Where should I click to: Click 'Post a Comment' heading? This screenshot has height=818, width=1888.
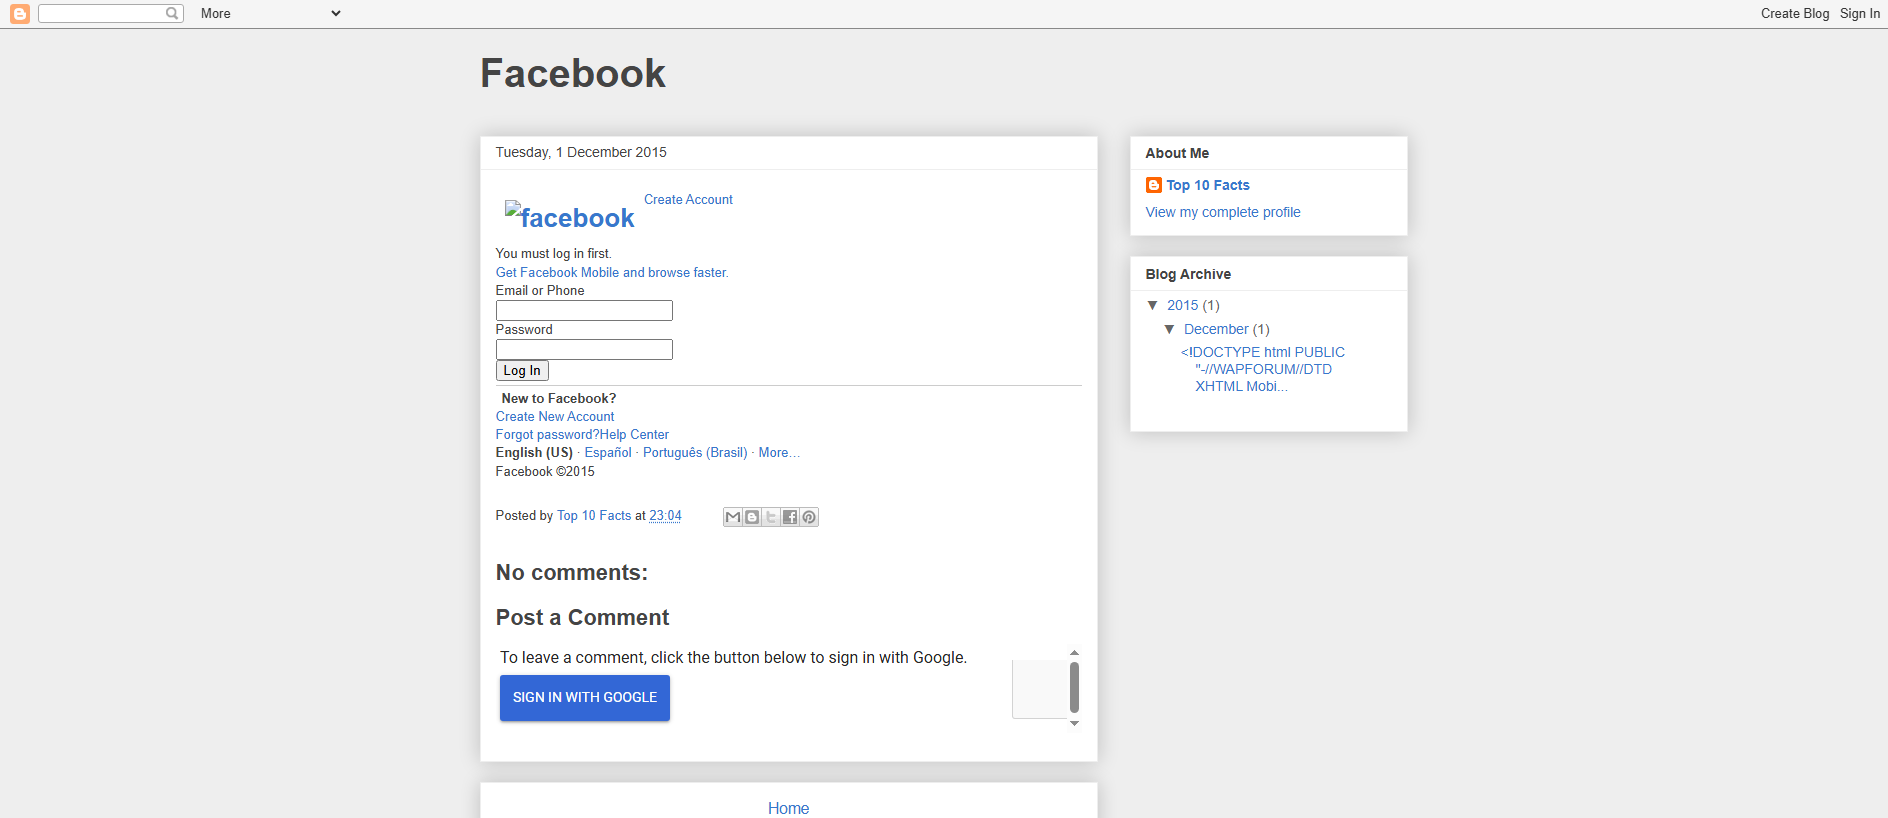coord(583,618)
